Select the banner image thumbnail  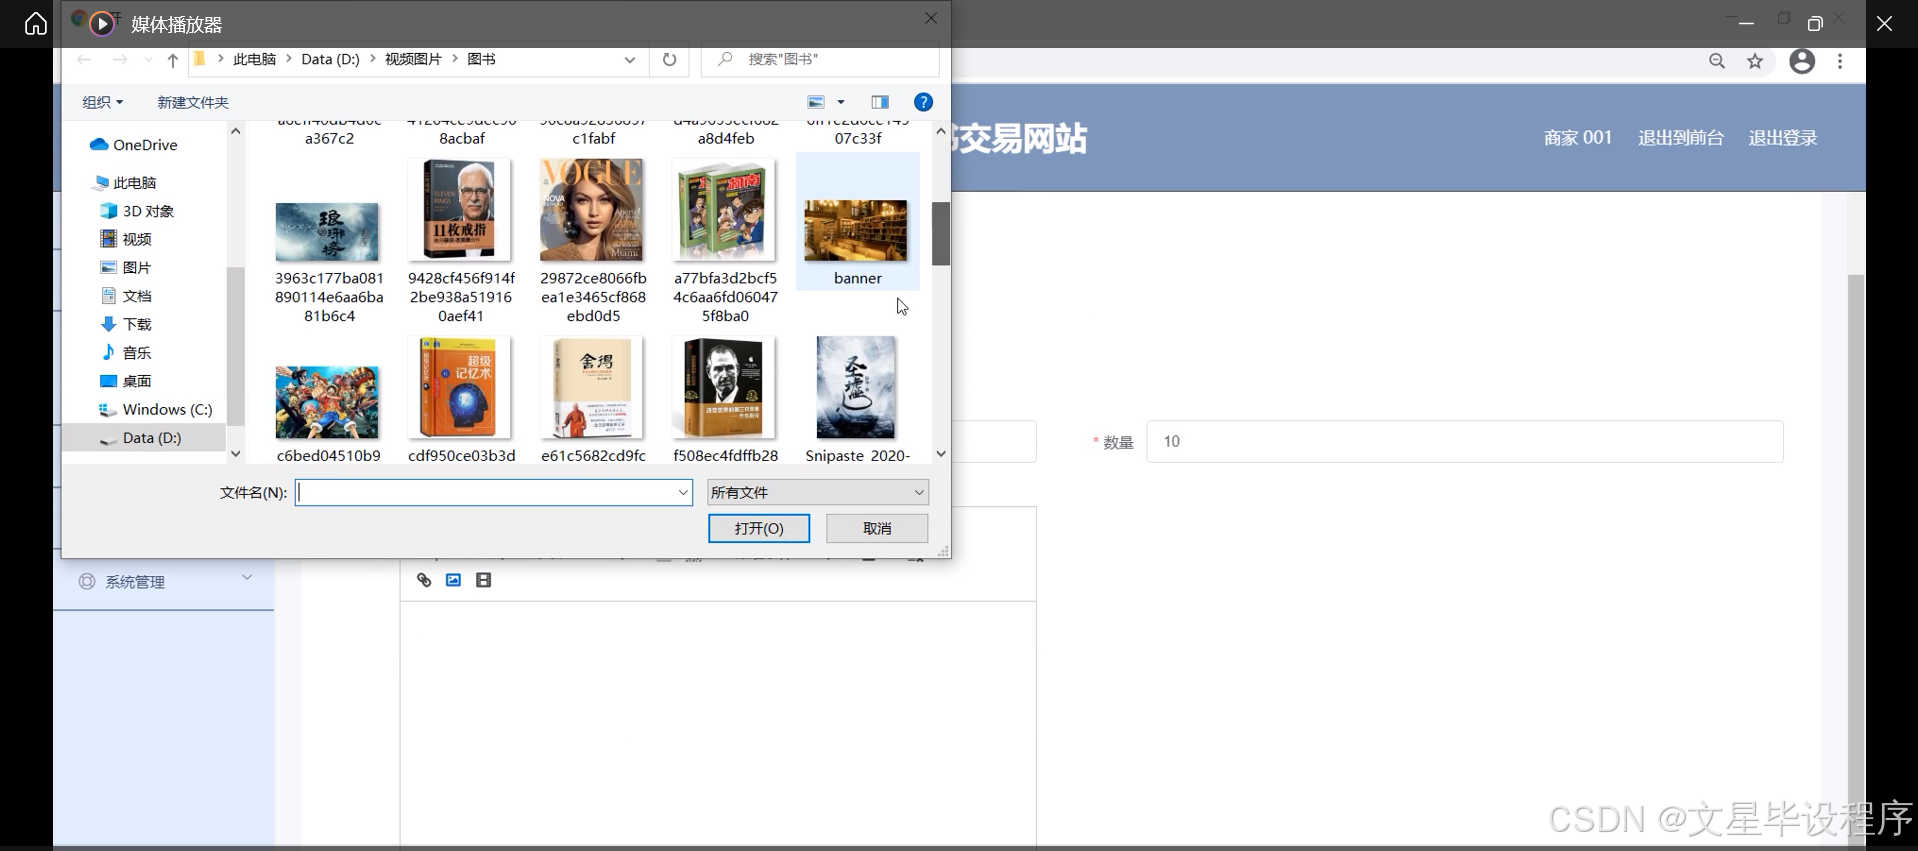857,230
